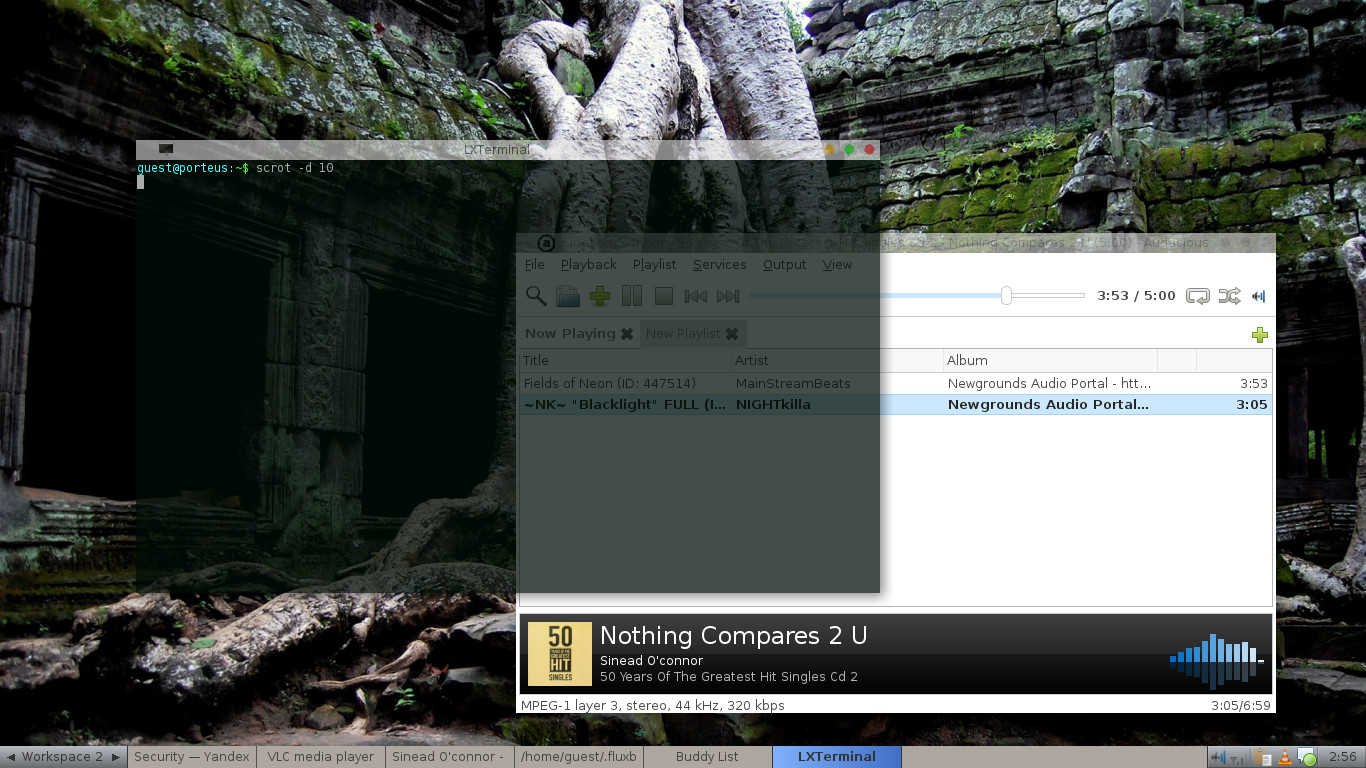This screenshot has height=768, width=1366.
Task: Open 'VLC media player' taskbar entry
Action: point(321,757)
